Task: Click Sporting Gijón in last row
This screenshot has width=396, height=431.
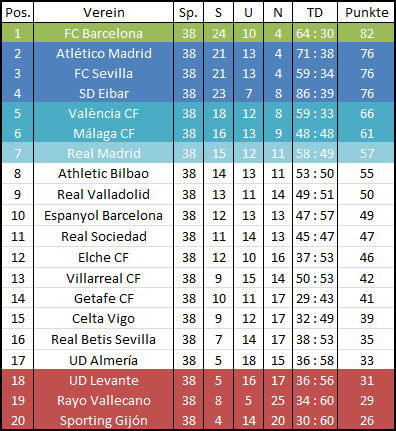Action: coord(103,420)
